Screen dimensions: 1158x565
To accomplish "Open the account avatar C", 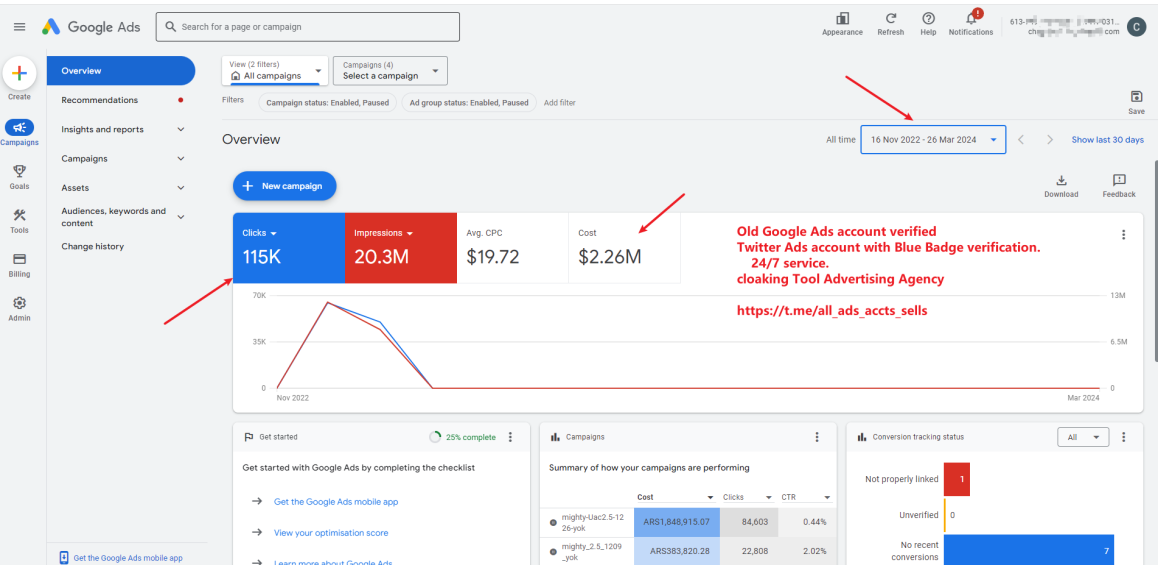I will pos(1135,27).
